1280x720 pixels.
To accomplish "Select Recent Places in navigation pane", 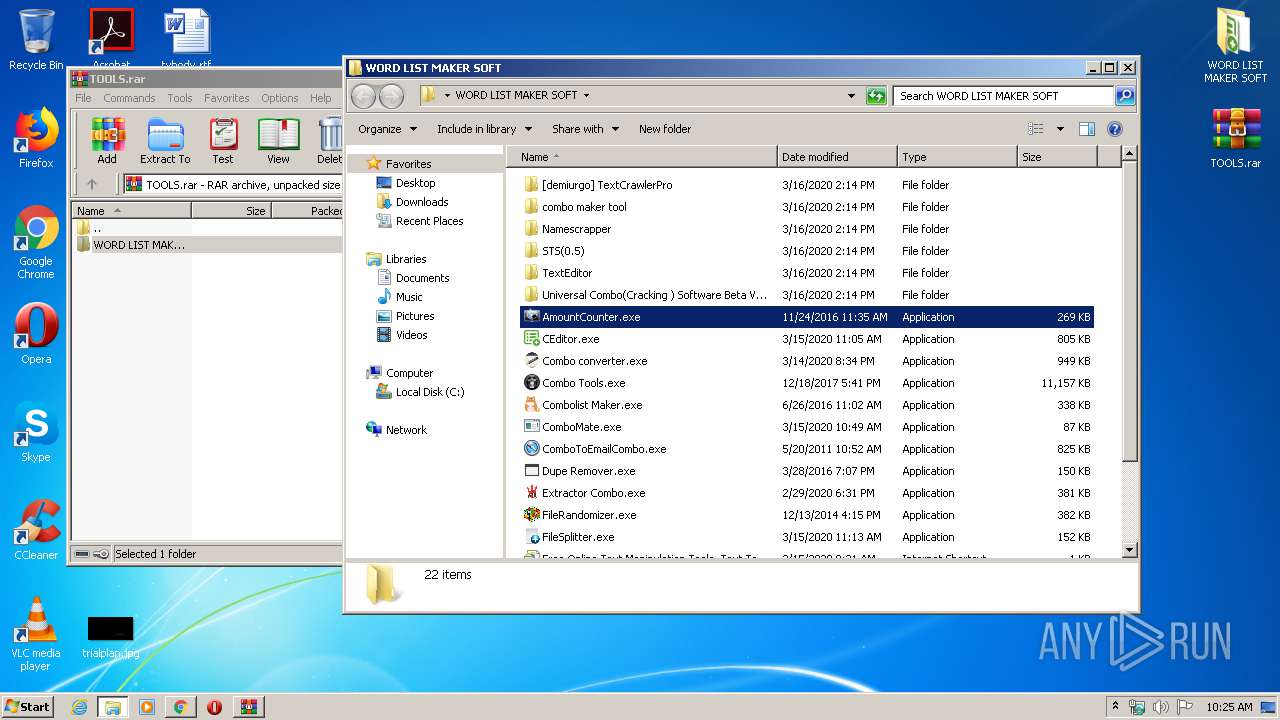I will [429, 221].
